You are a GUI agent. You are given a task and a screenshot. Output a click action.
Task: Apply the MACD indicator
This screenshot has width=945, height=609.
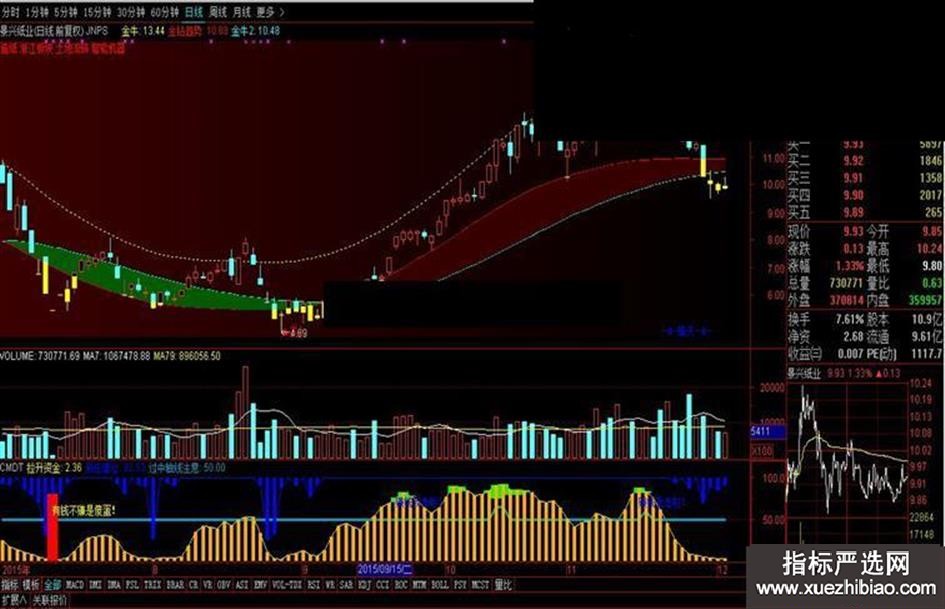pyautogui.click(x=75, y=585)
